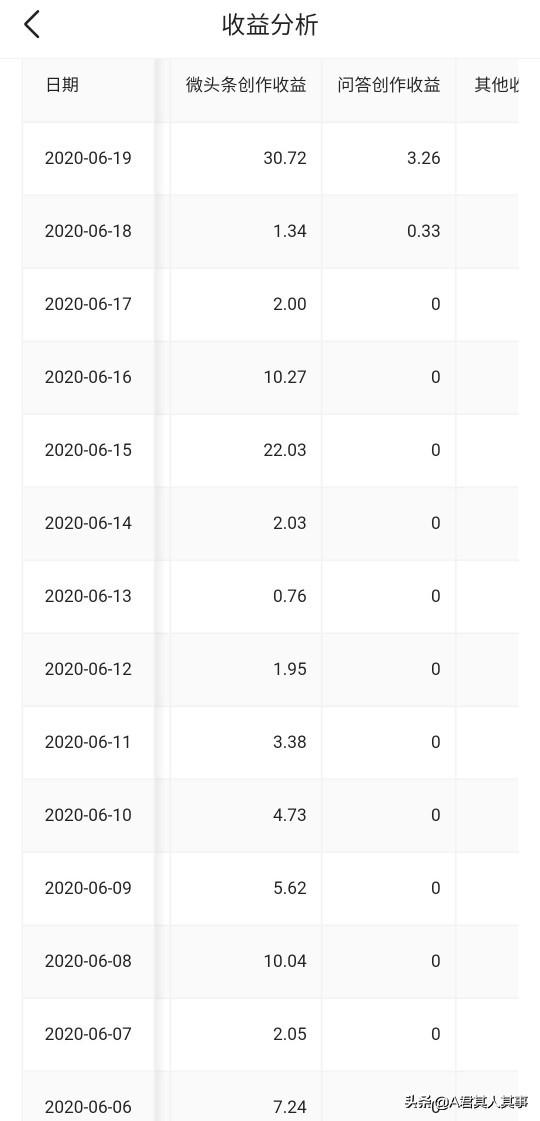
Task: Click the 收益分析 page title
Action: (270, 25)
